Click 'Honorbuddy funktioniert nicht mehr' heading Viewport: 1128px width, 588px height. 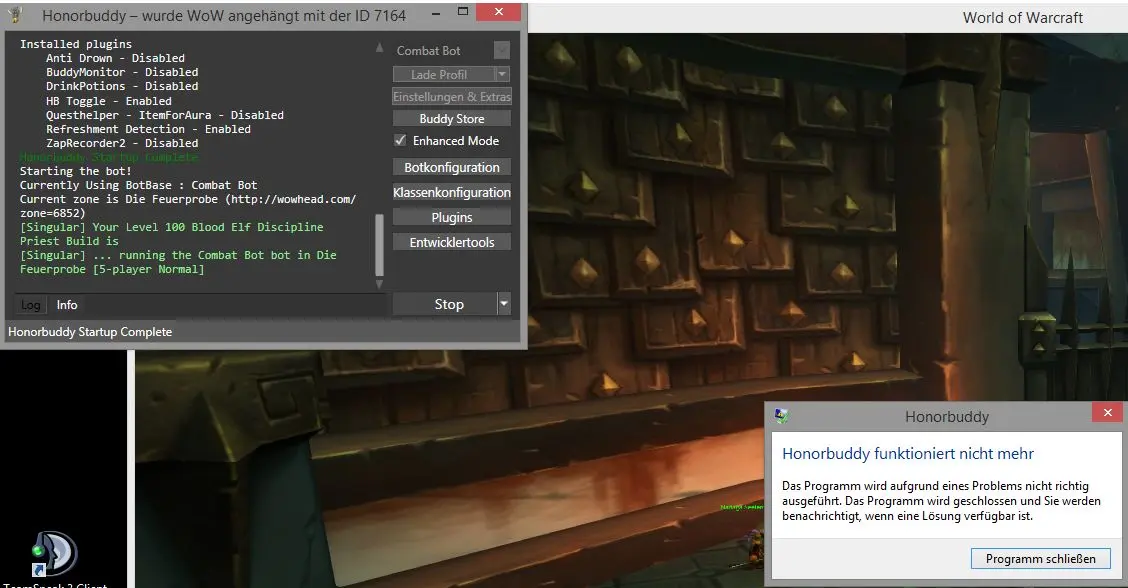tap(908, 453)
